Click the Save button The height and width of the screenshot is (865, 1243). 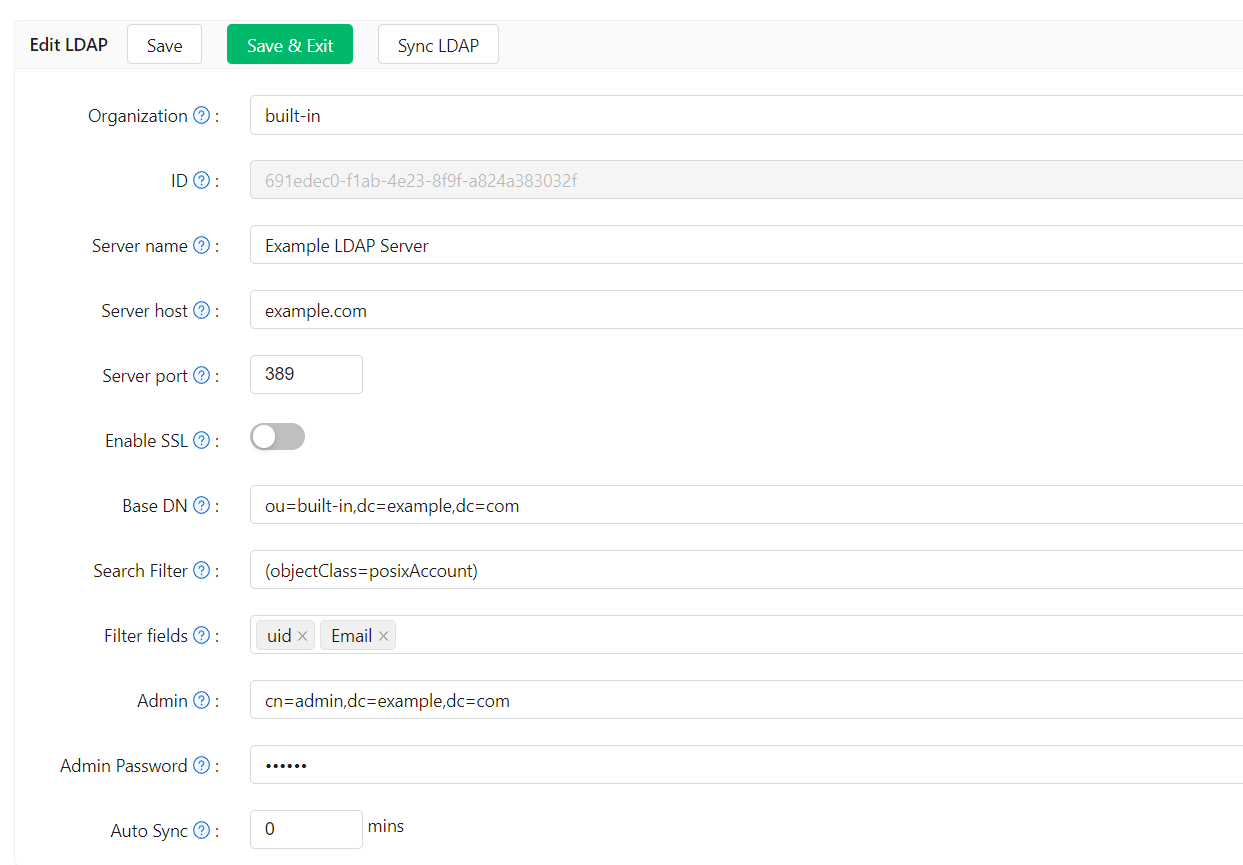click(x=164, y=44)
